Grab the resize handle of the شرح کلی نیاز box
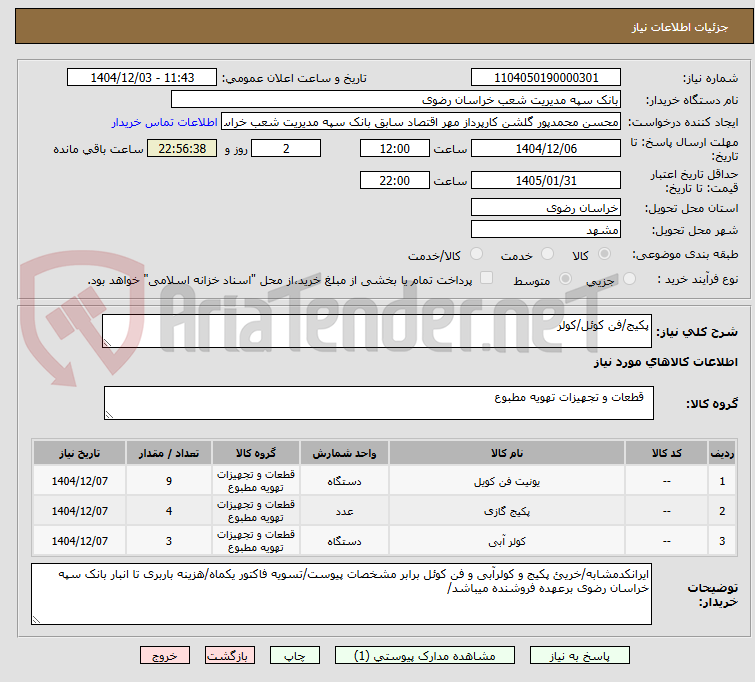Image resolution: width=755 pixels, height=682 pixels. (107, 343)
